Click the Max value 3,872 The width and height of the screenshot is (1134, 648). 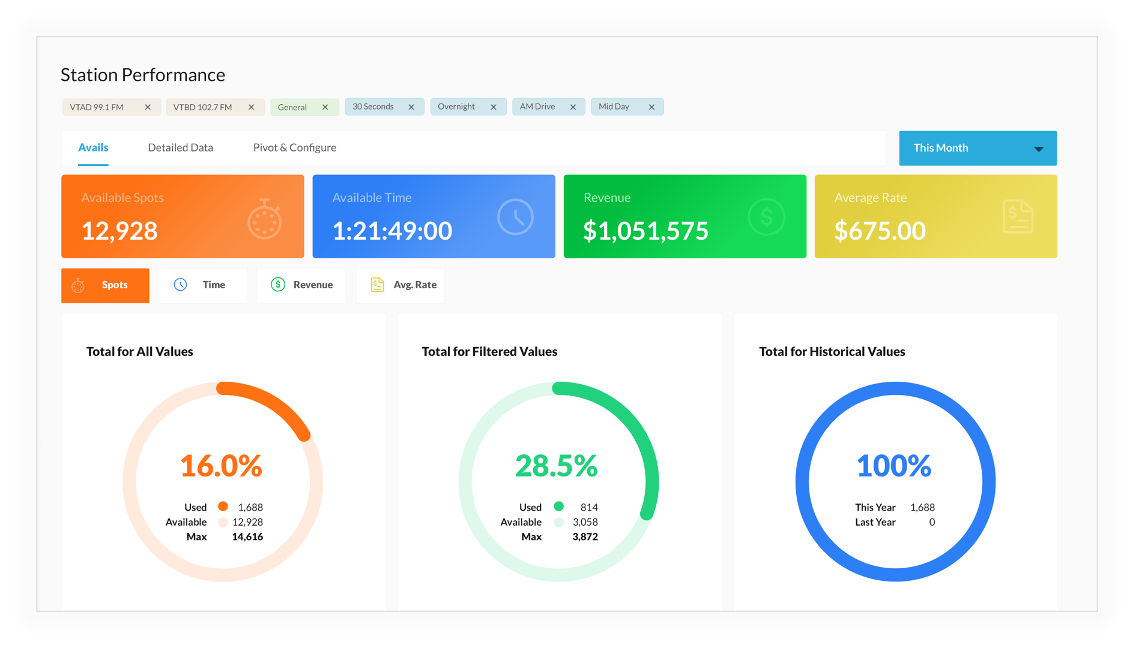pyautogui.click(x=585, y=537)
